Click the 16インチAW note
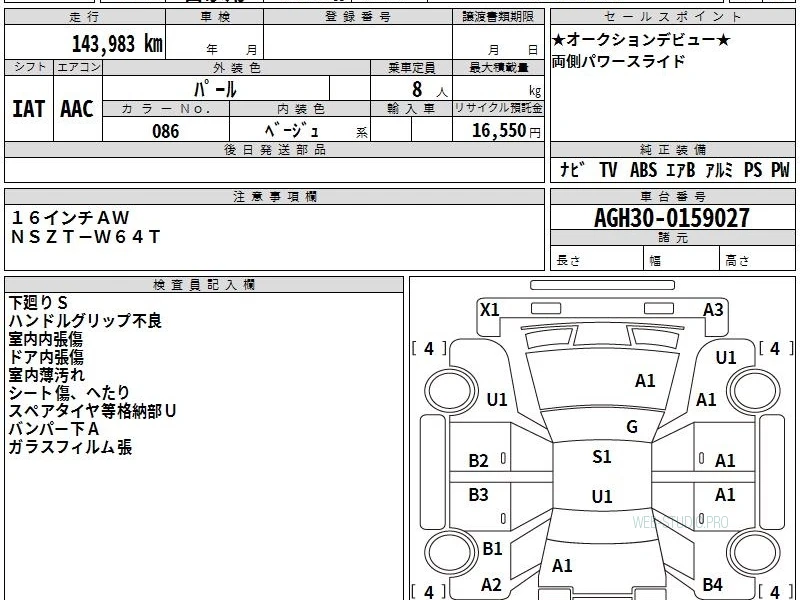 coord(70,218)
